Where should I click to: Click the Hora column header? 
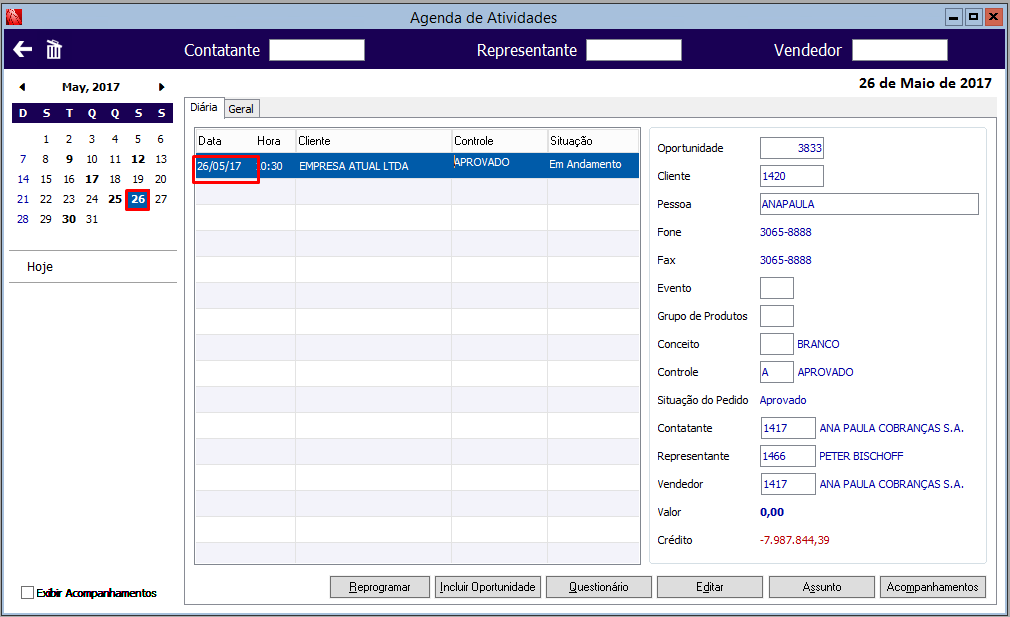[x=275, y=141]
